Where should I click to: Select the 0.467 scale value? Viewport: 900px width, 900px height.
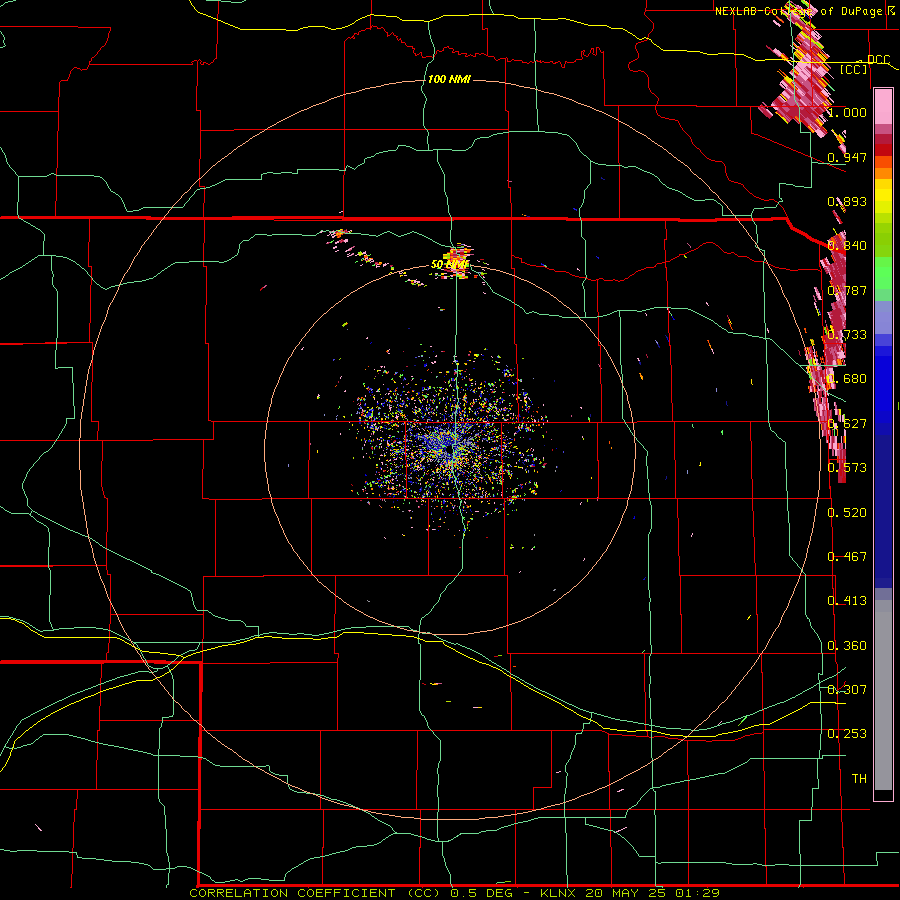click(x=847, y=557)
